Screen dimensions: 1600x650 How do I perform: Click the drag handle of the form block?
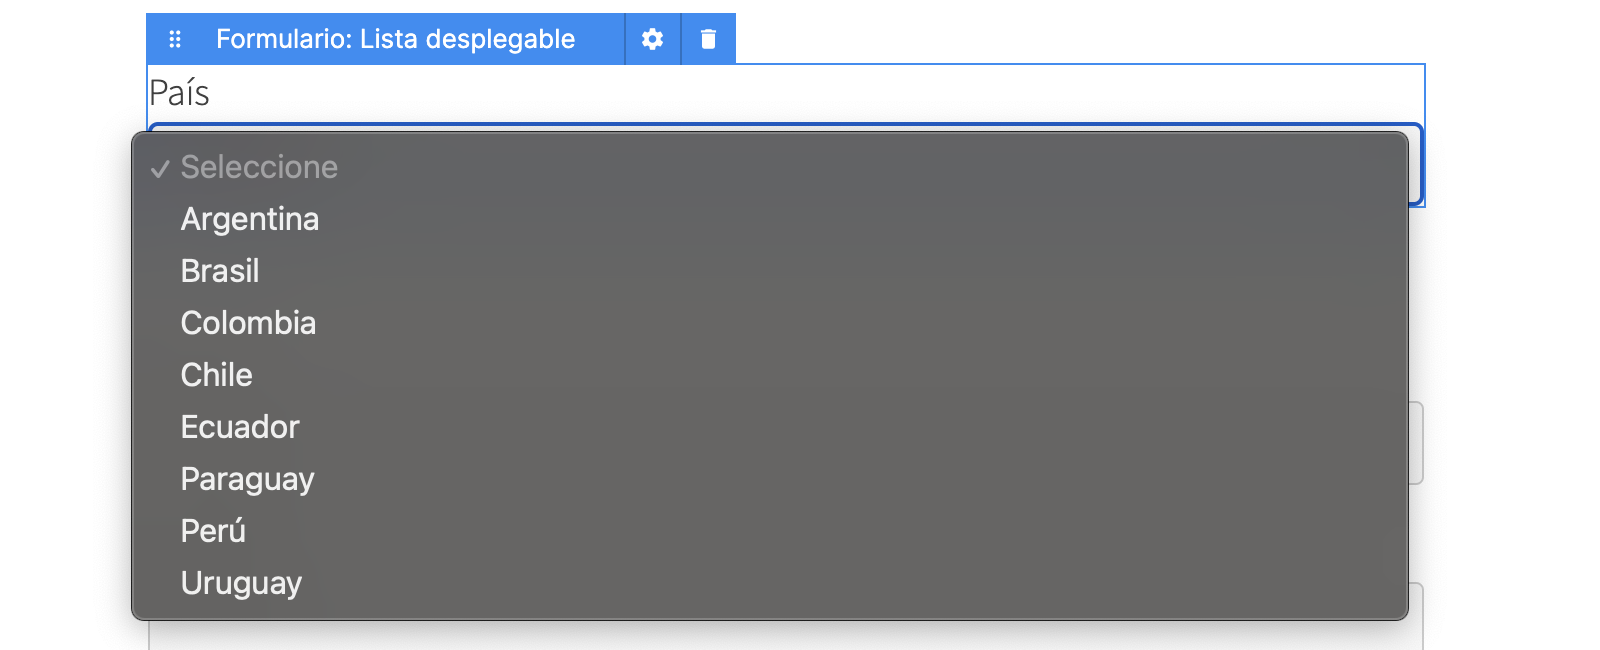pos(175,39)
